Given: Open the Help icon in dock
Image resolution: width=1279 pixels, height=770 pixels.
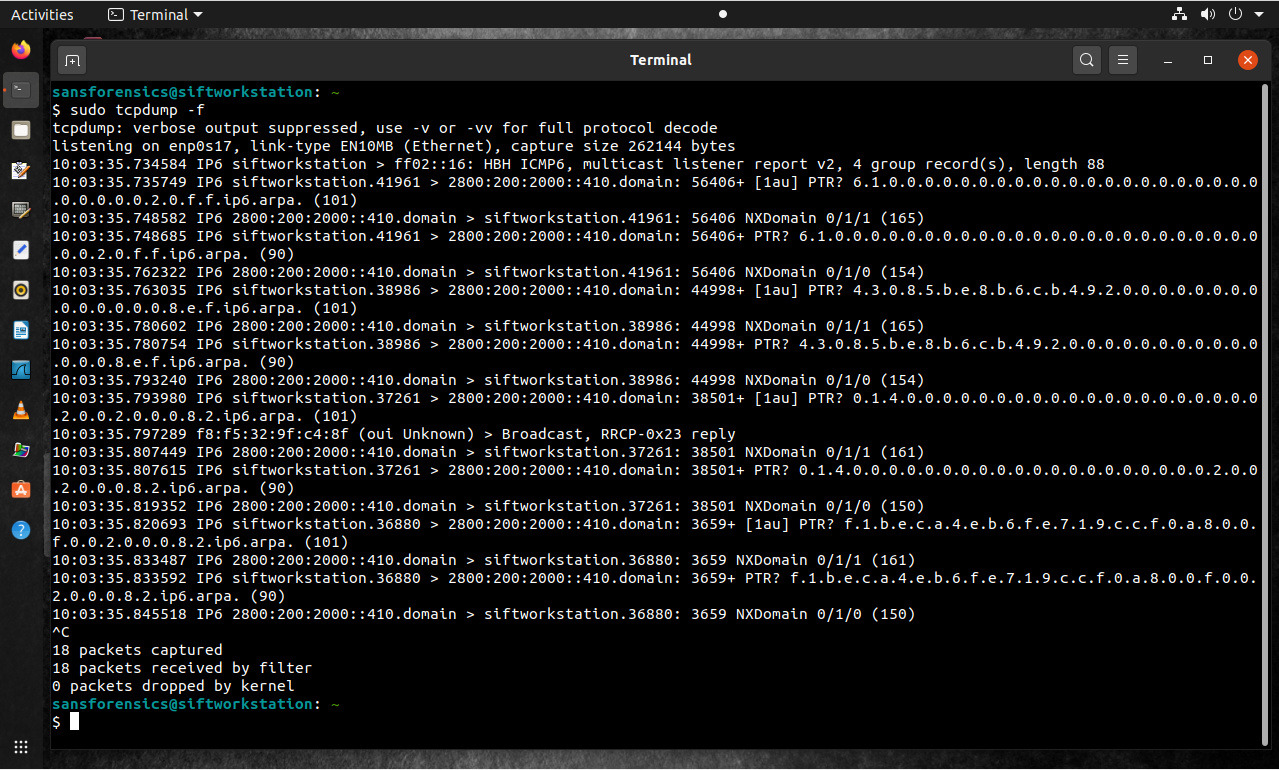Looking at the screenshot, I should [21, 529].
